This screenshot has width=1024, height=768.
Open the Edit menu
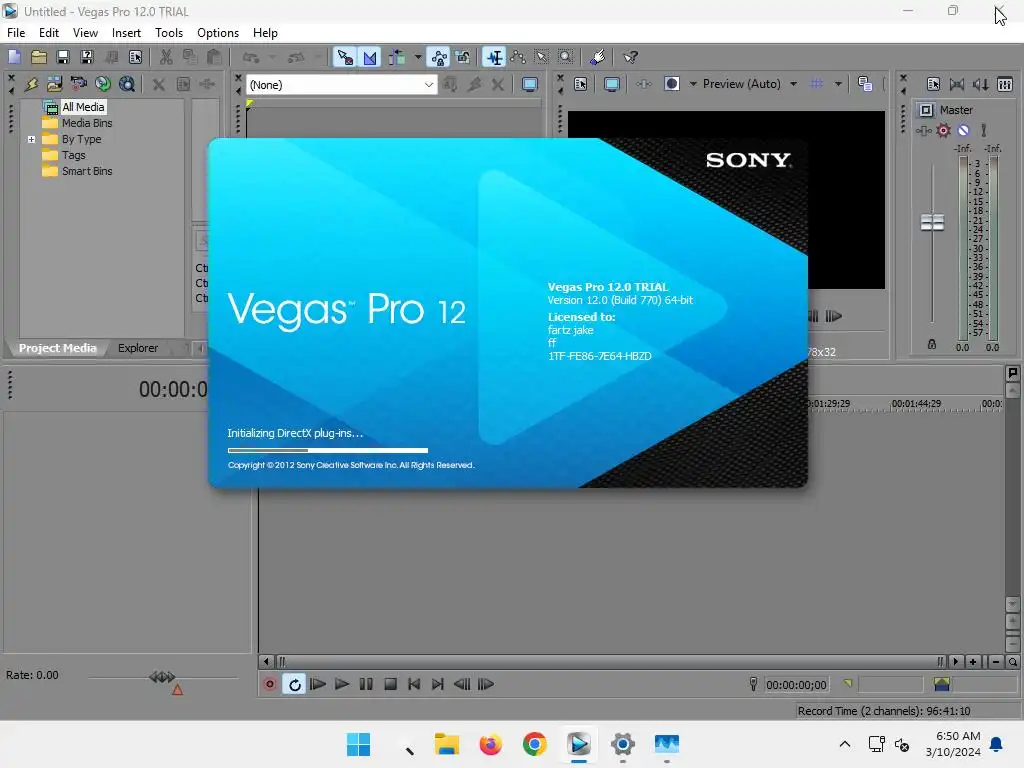(49, 33)
